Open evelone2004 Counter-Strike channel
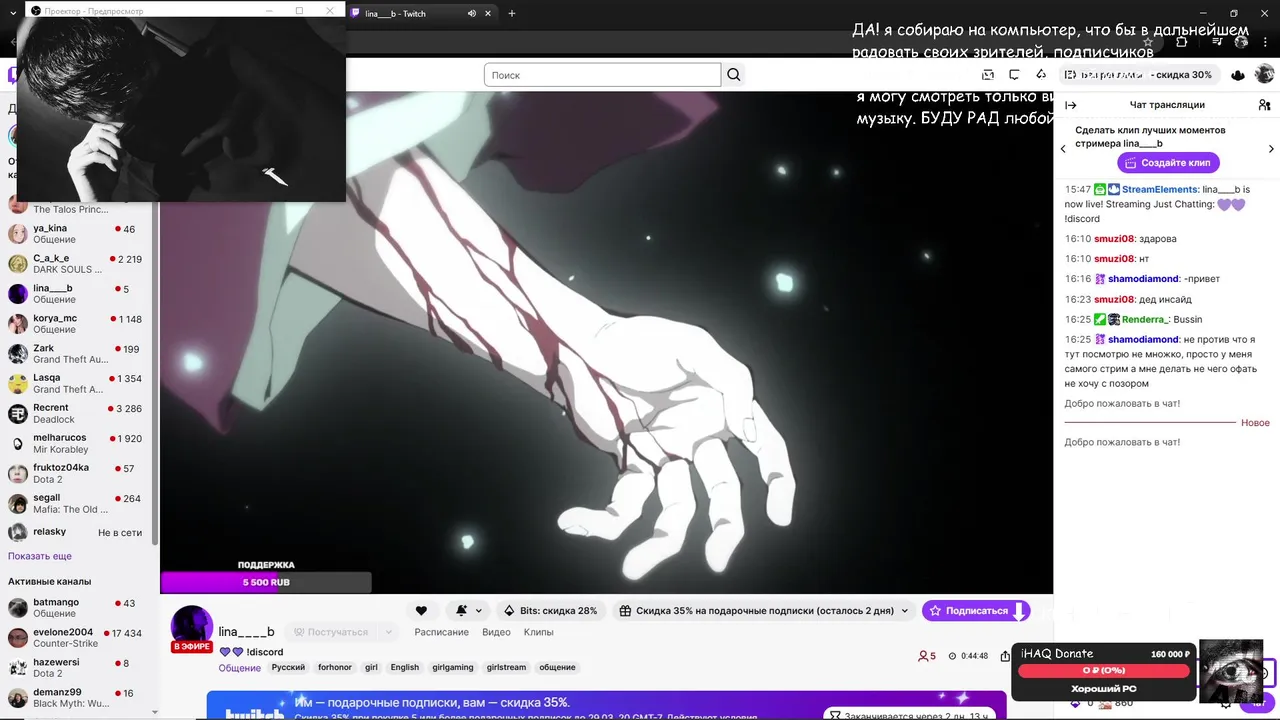Image resolution: width=1280 pixels, height=720 pixels. [x=79, y=638]
